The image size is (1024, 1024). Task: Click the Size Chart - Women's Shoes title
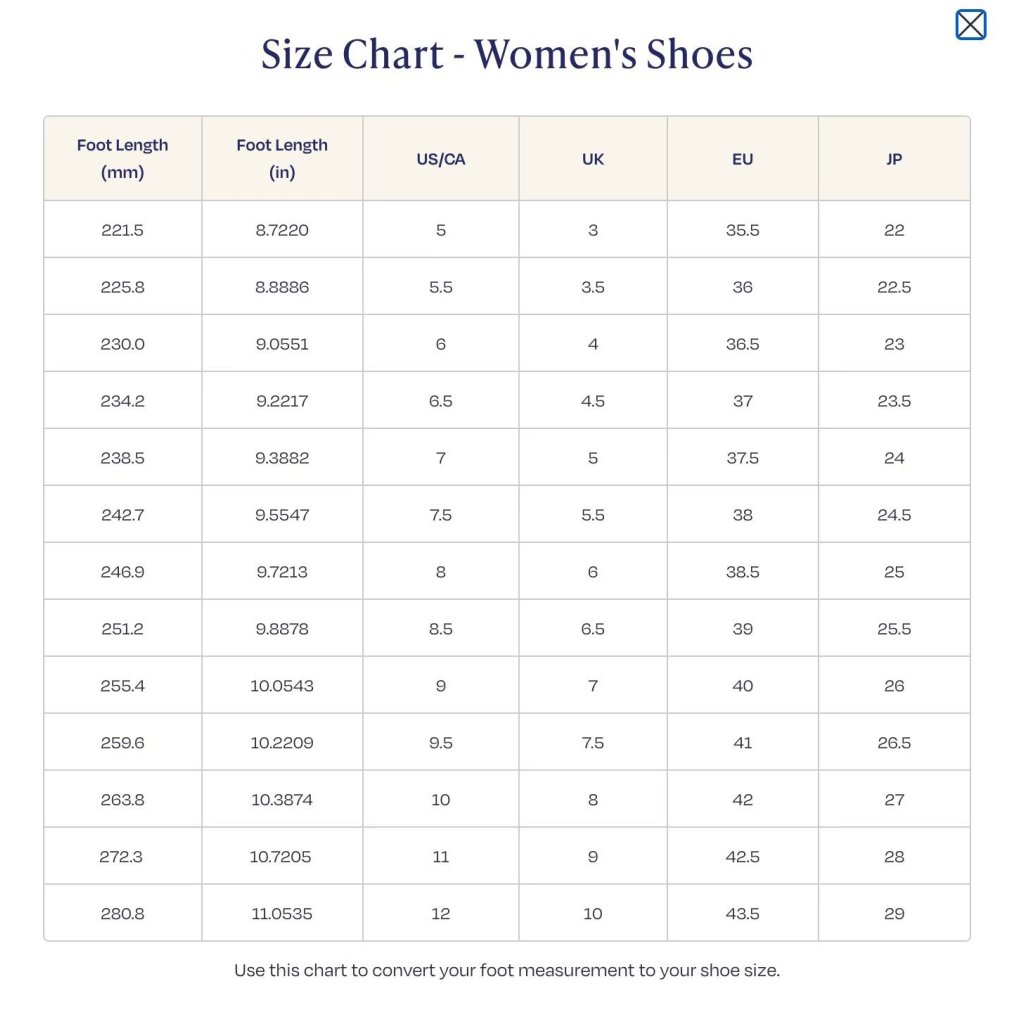click(x=507, y=54)
